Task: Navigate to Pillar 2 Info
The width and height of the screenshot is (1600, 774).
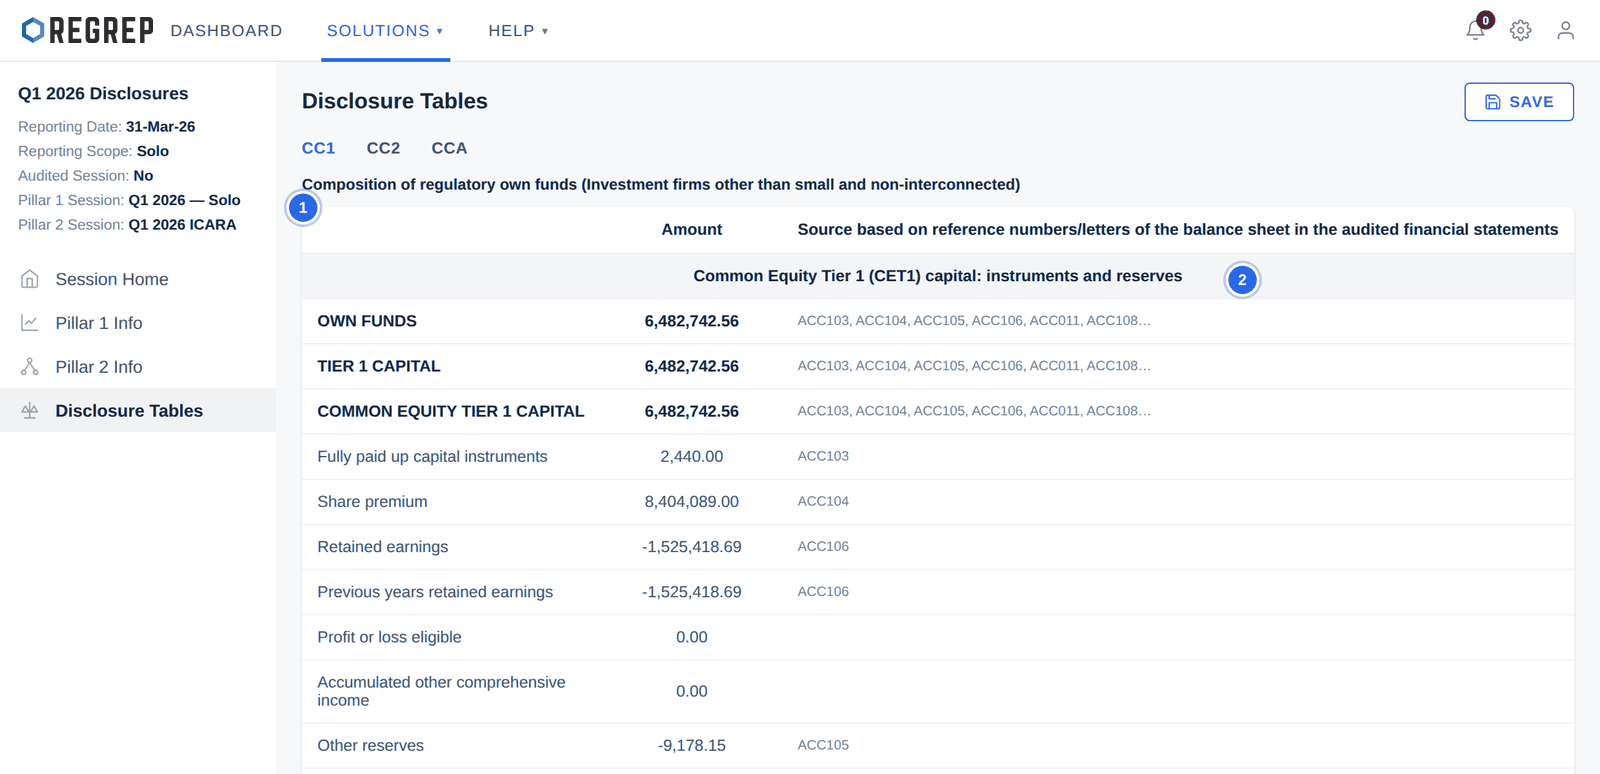Action: pyautogui.click(x=138, y=367)
